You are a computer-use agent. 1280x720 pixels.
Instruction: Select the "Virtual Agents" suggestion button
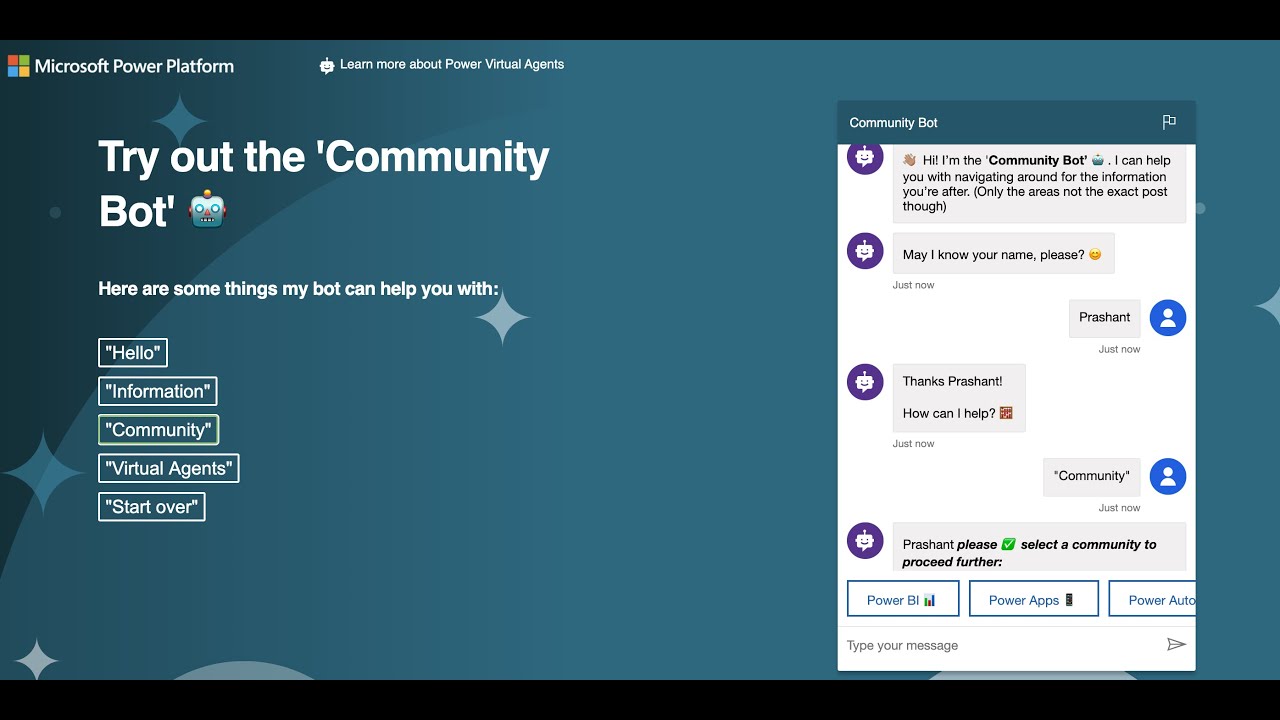[169, 468]
